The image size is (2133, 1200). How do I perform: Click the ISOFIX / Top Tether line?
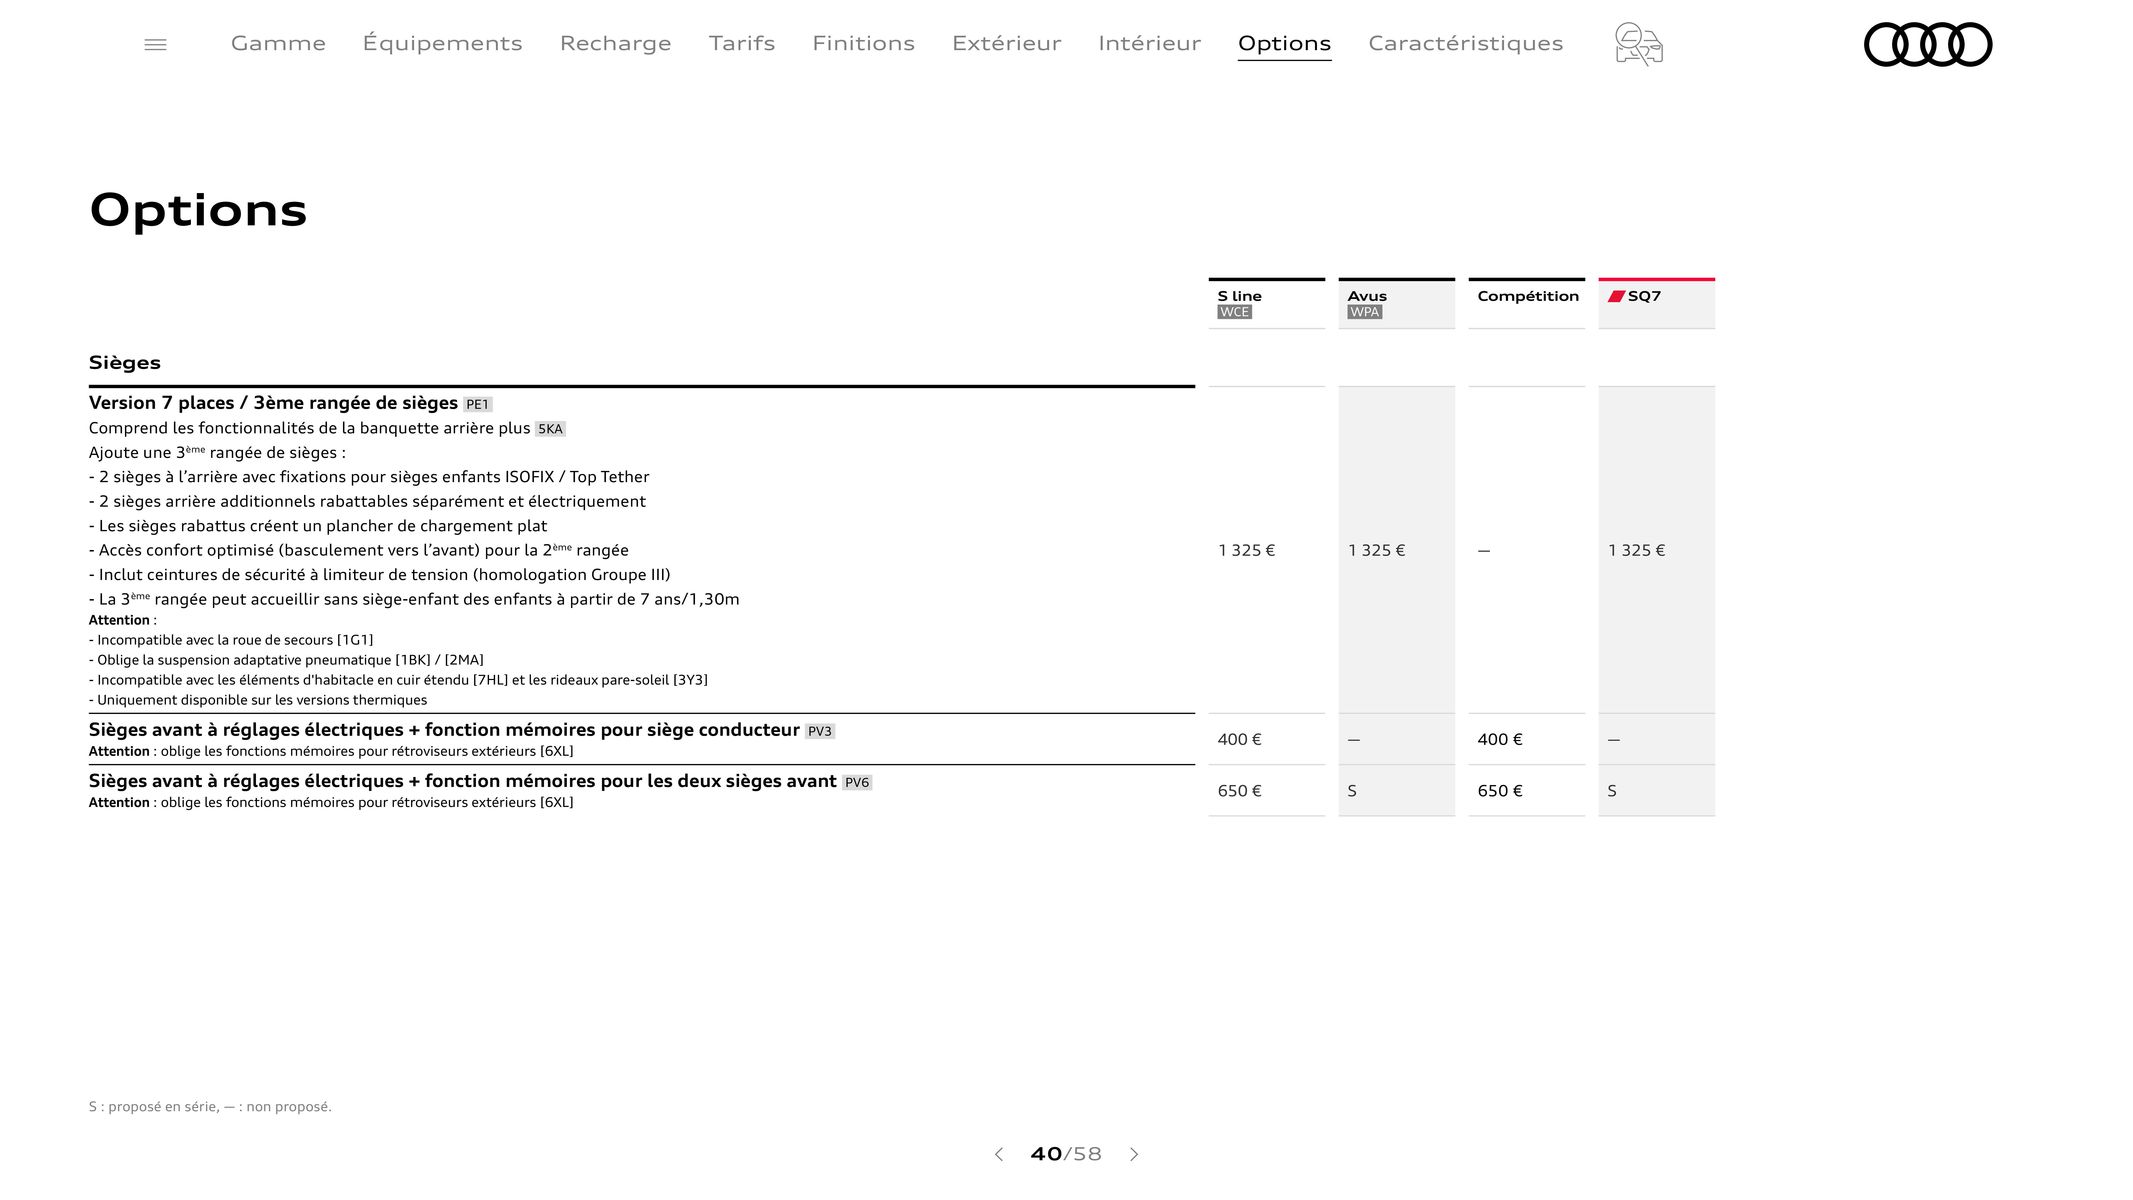pyautogui.click(x=369, y=477)
